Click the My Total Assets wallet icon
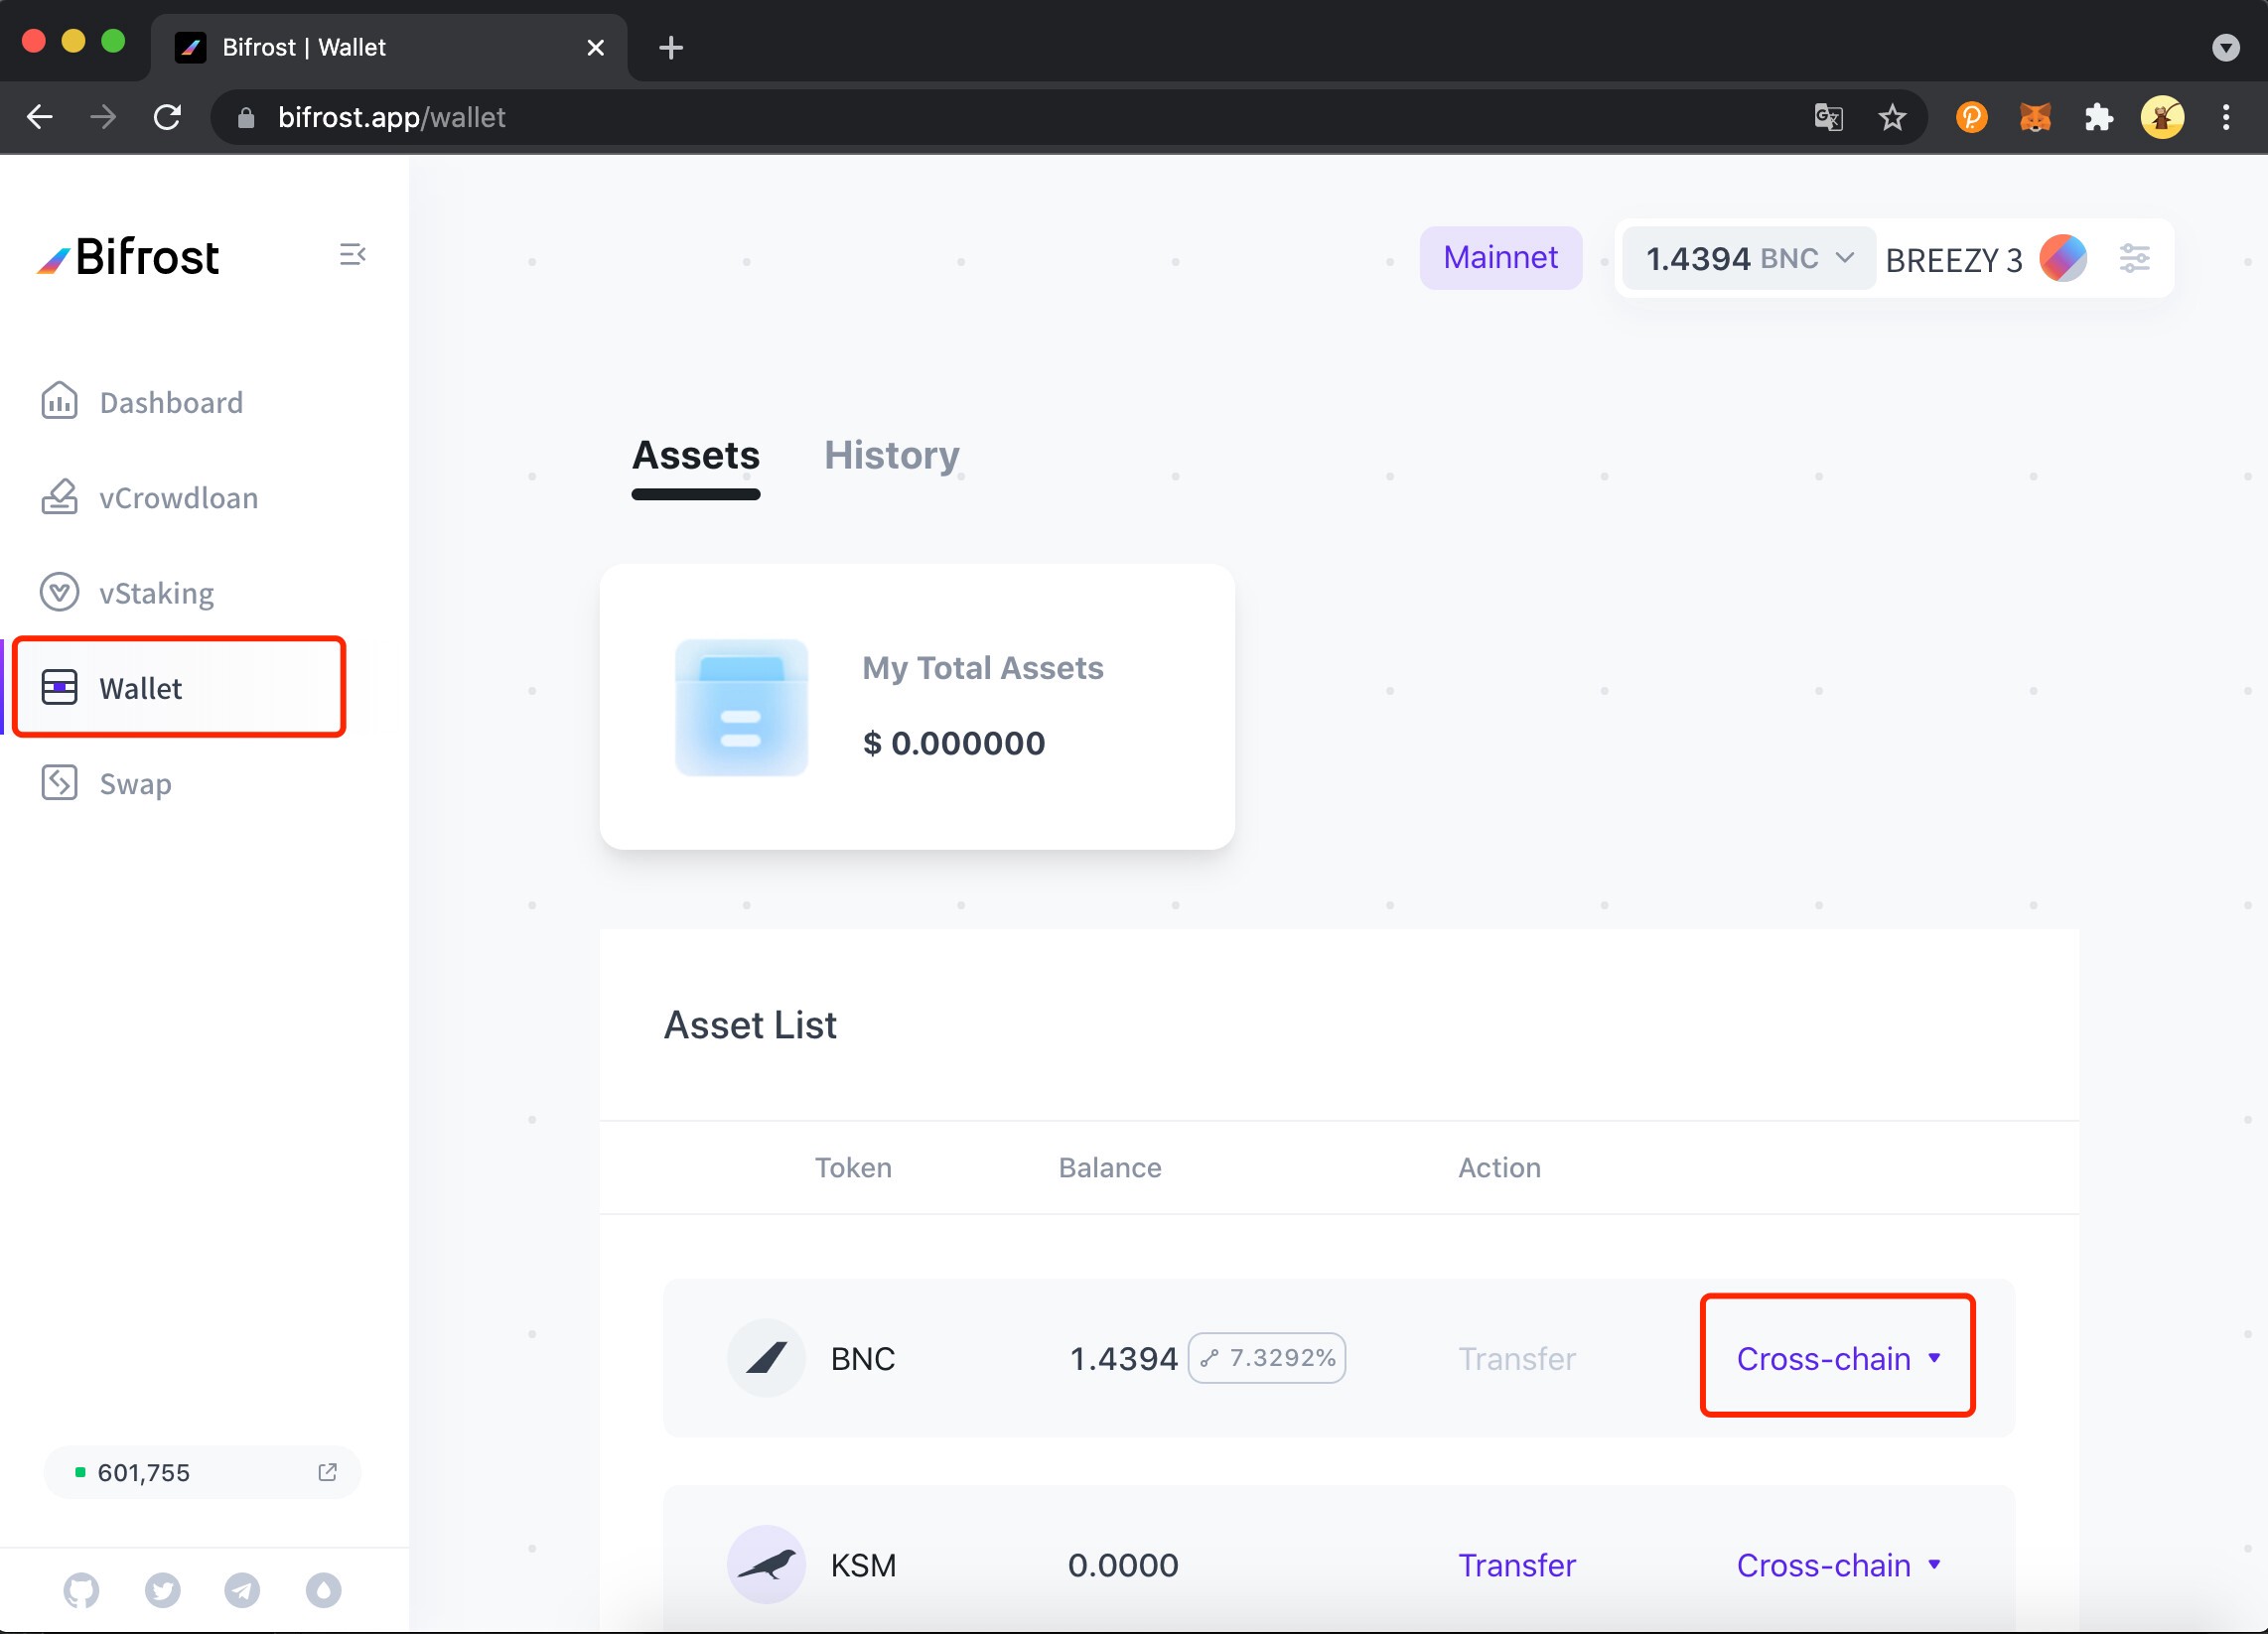Viewport: 2268px width, 1634px height. pos(741,707)
